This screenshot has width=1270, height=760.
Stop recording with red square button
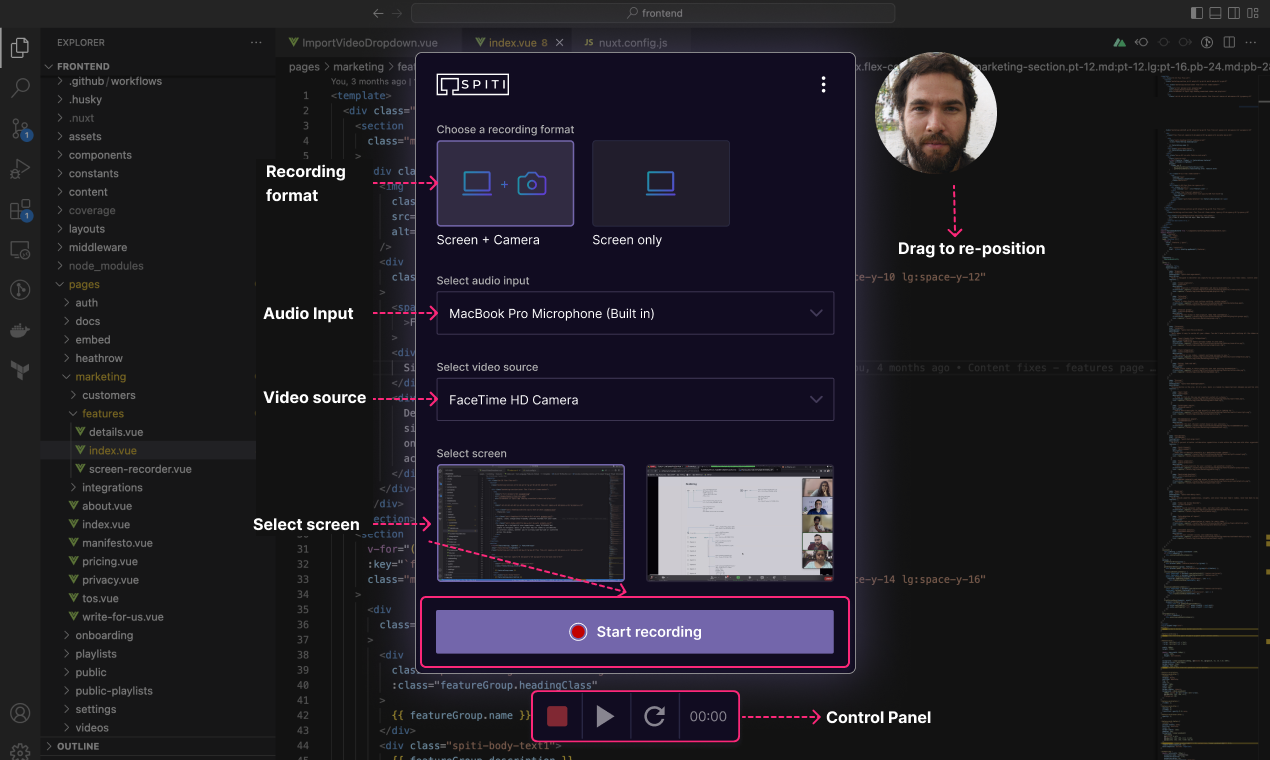coord(557,716)
